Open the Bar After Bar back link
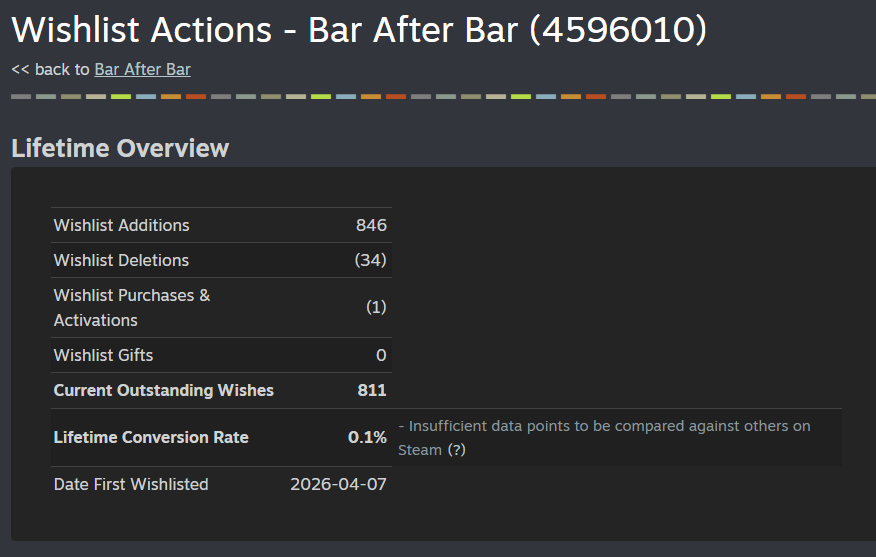 tap(142, 69)
